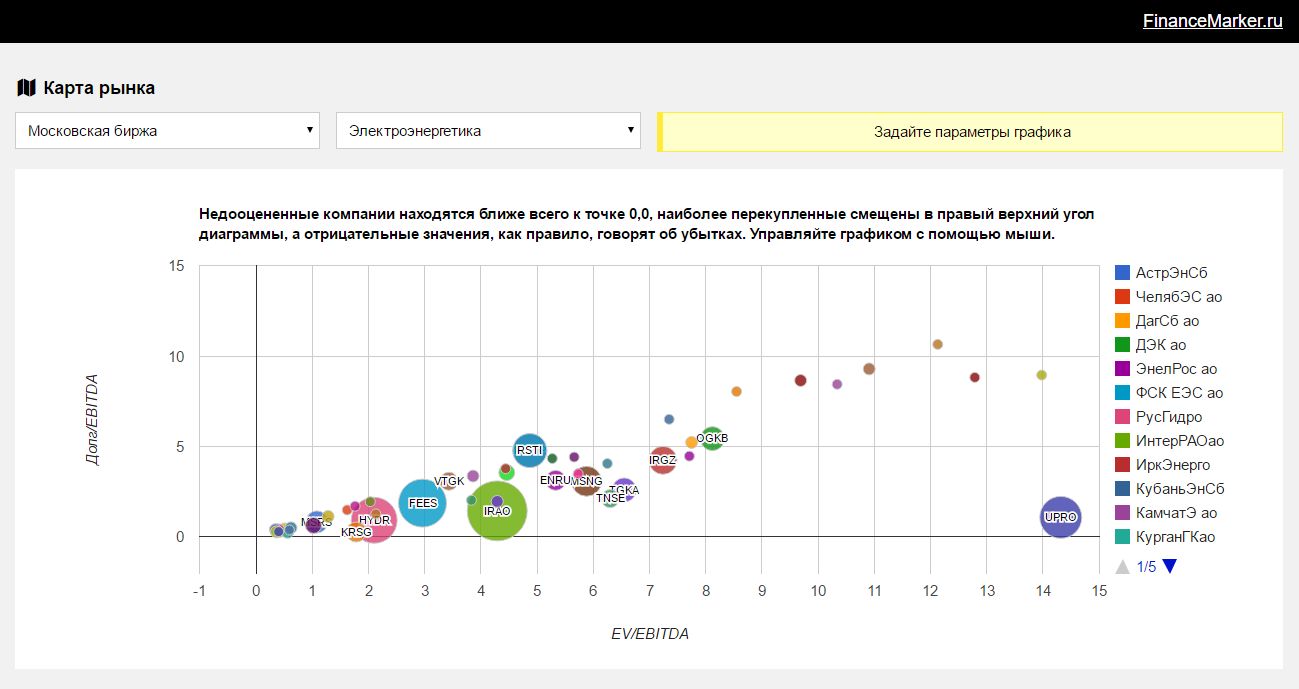1299x689 pixels.
Task: Toggle КубаньЭнСб legend item
Action: 1179,489
